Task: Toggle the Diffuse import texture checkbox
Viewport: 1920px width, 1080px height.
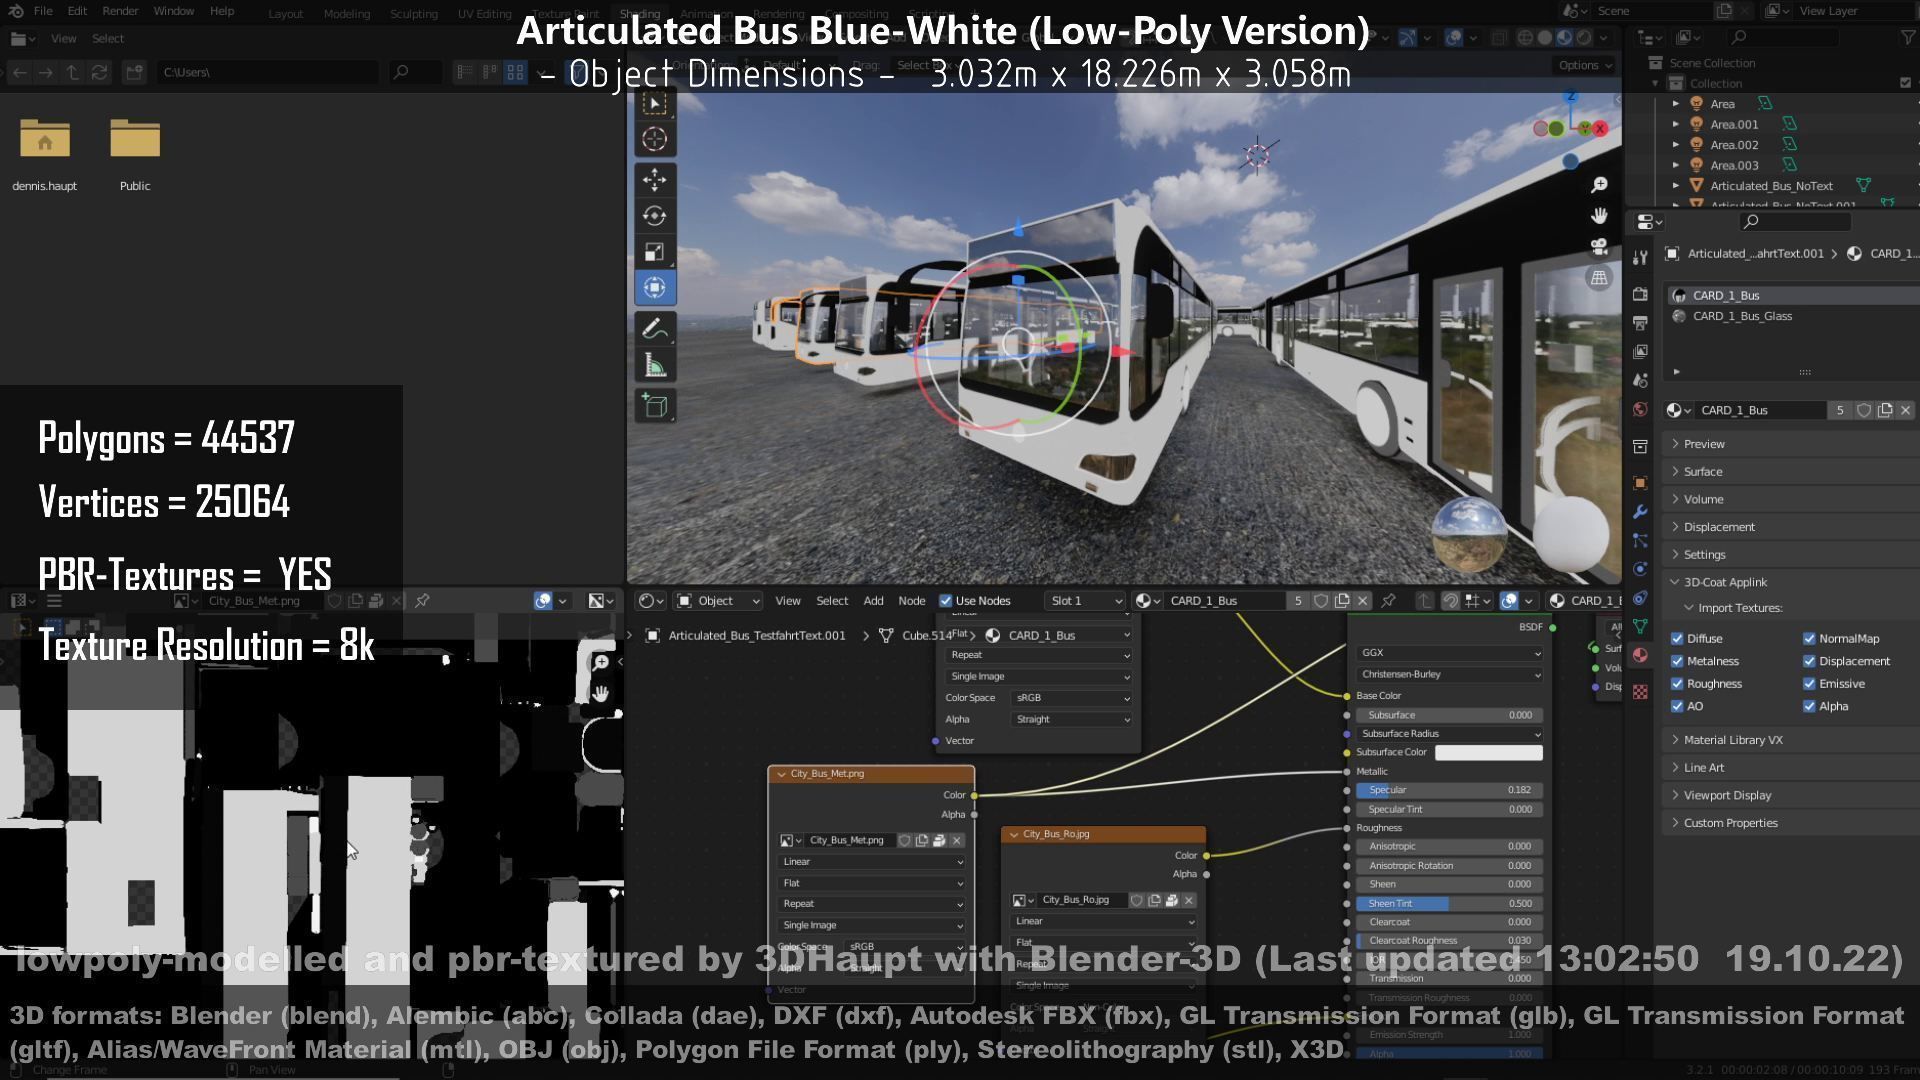Action: (x=1677, y=639)
